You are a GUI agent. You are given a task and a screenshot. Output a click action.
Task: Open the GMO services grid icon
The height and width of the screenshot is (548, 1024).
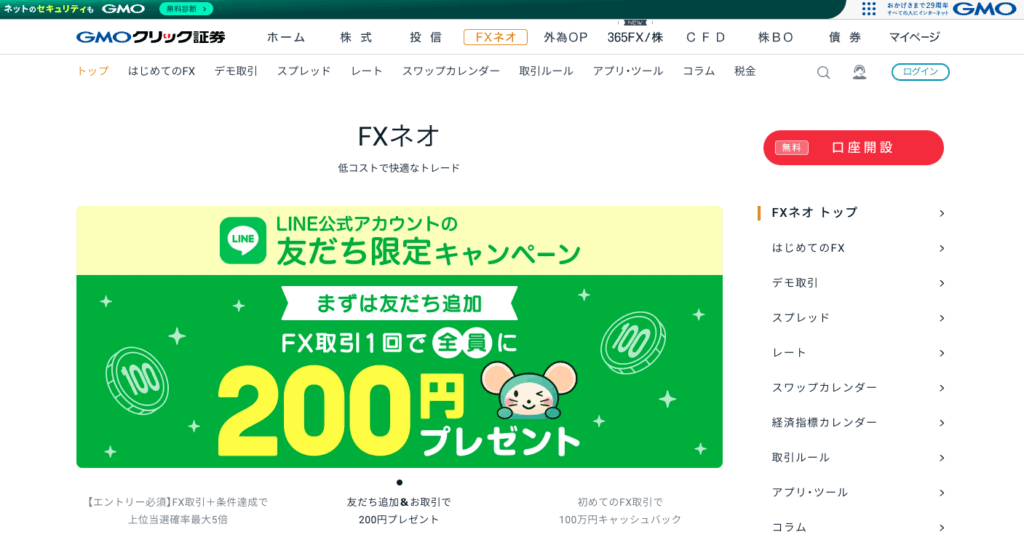(869, 8)
